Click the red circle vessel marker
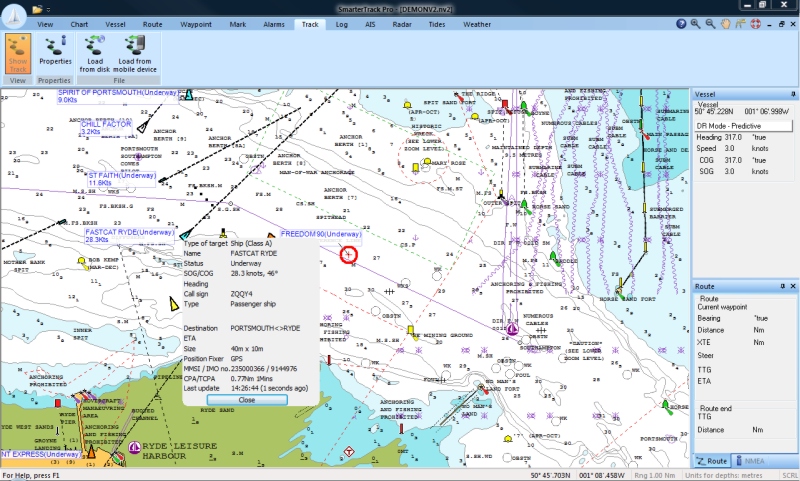 [348, 255]
